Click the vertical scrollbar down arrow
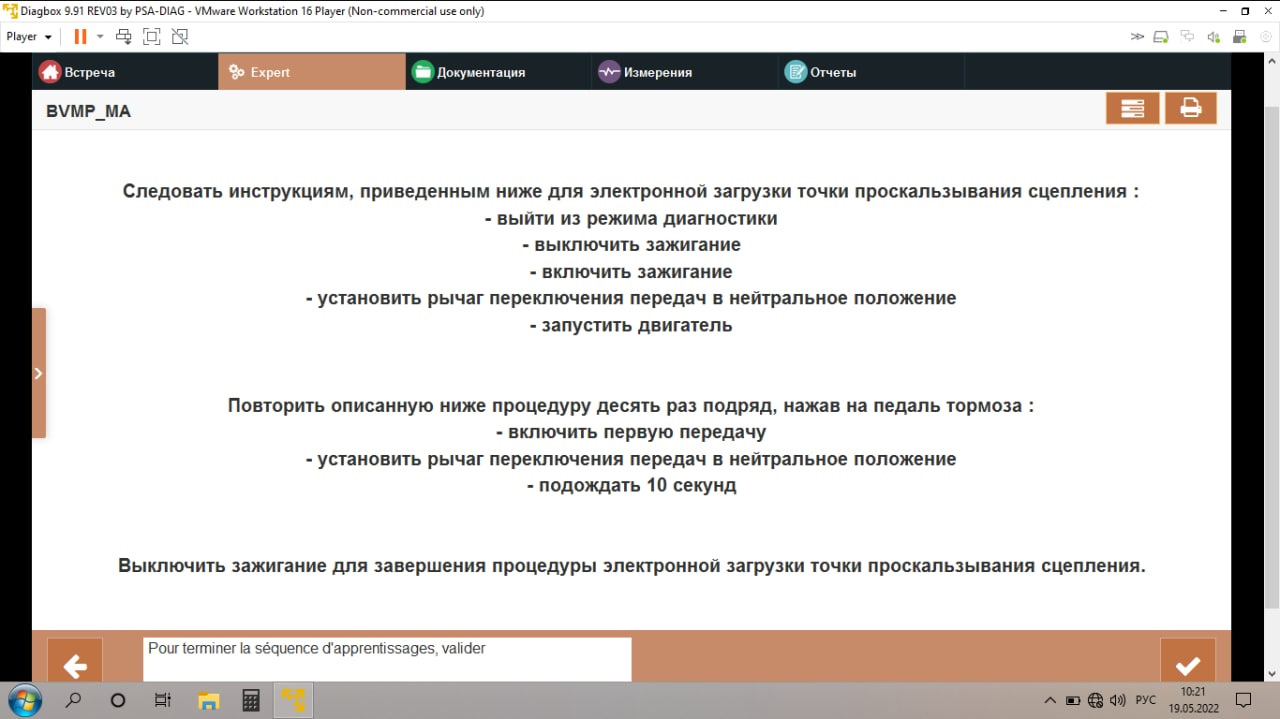Screen dimensions: 1280x719 (1272, 673)
